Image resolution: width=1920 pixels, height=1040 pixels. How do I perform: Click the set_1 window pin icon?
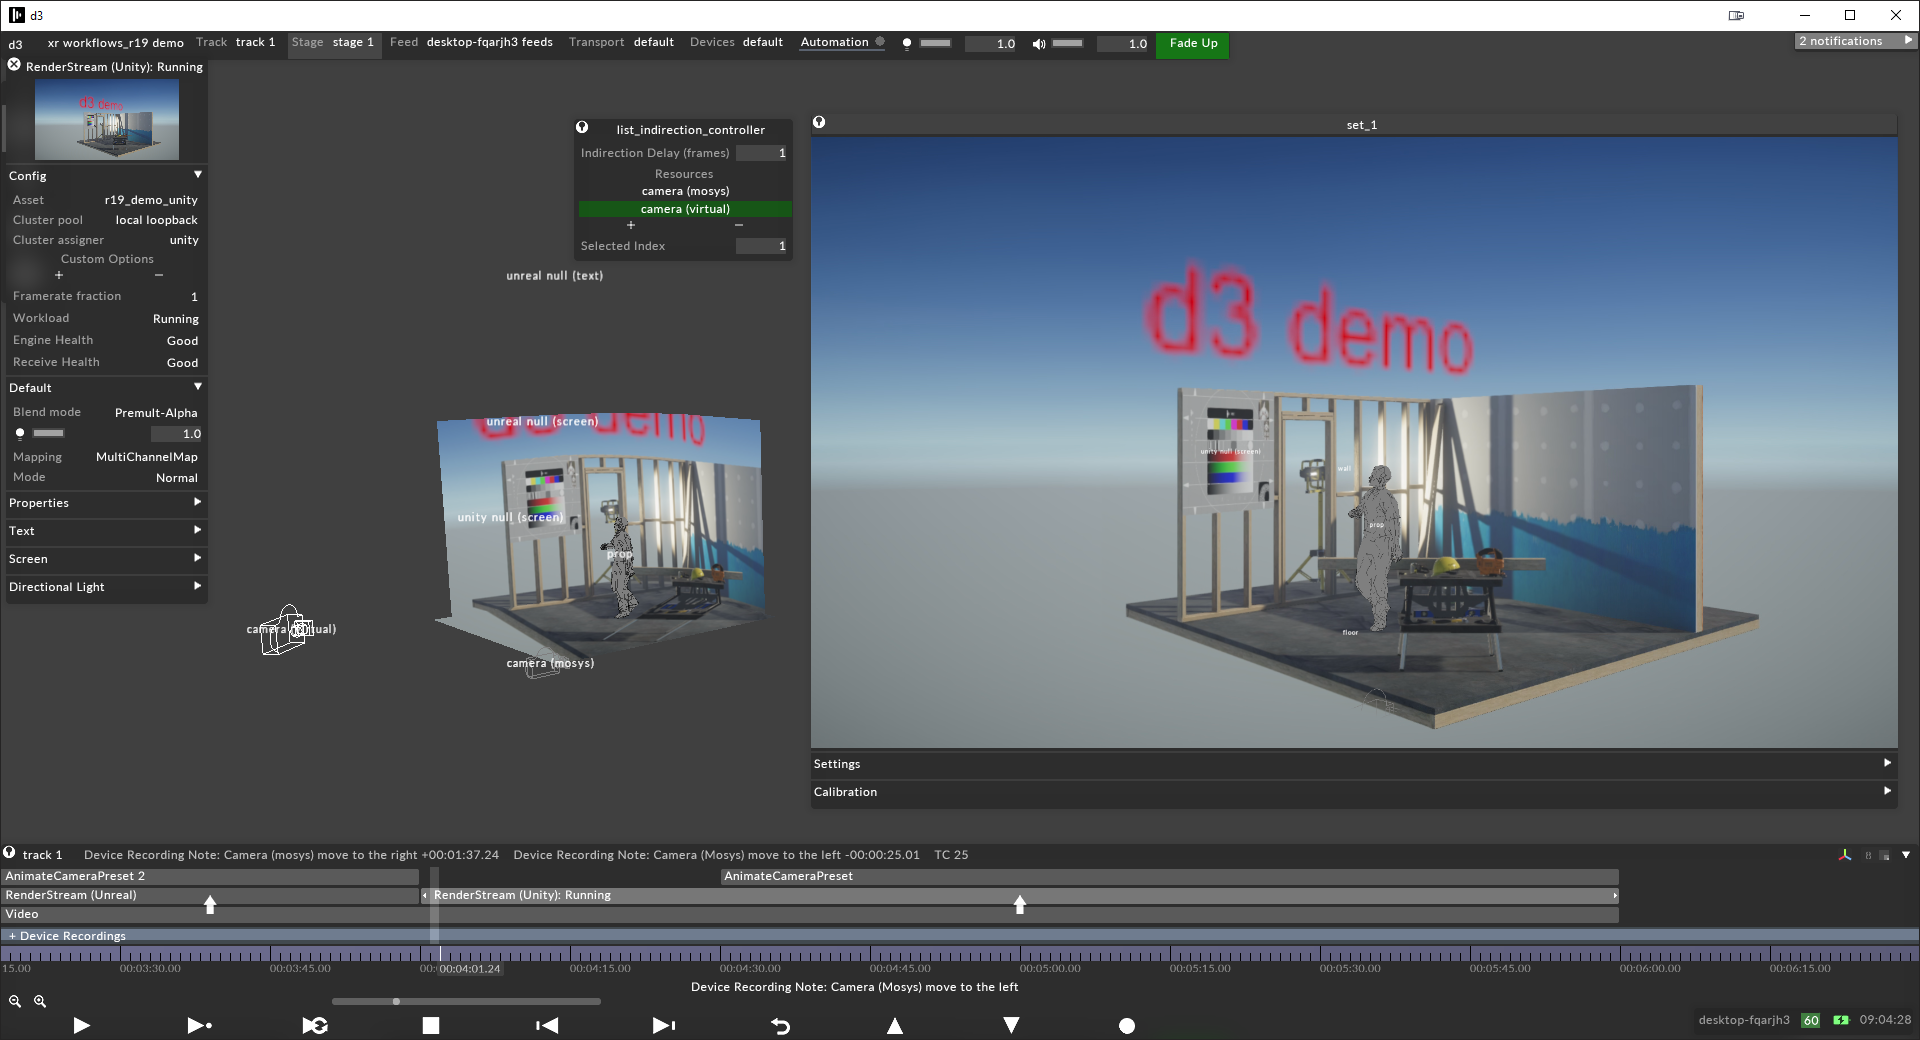(819, 122)
